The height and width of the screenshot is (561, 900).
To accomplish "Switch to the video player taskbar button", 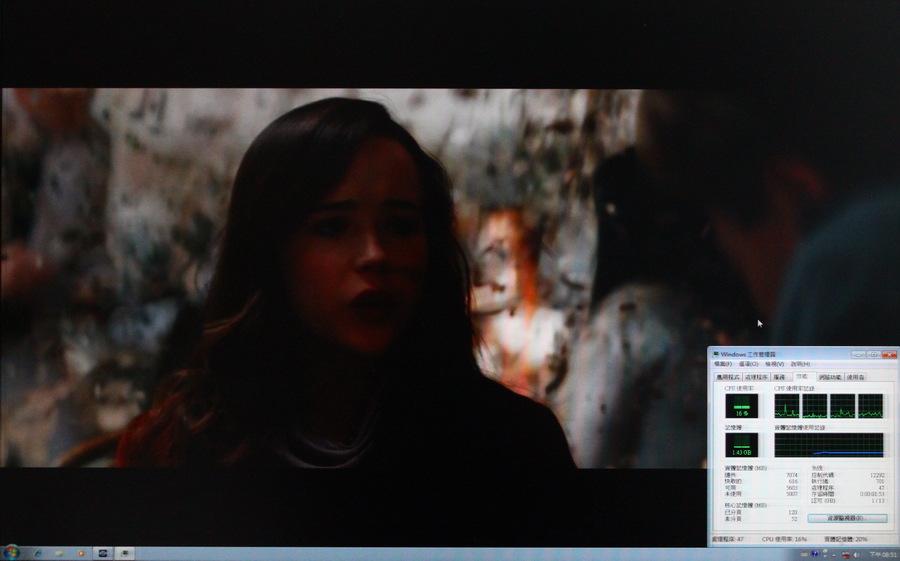I will pos(103,553).
